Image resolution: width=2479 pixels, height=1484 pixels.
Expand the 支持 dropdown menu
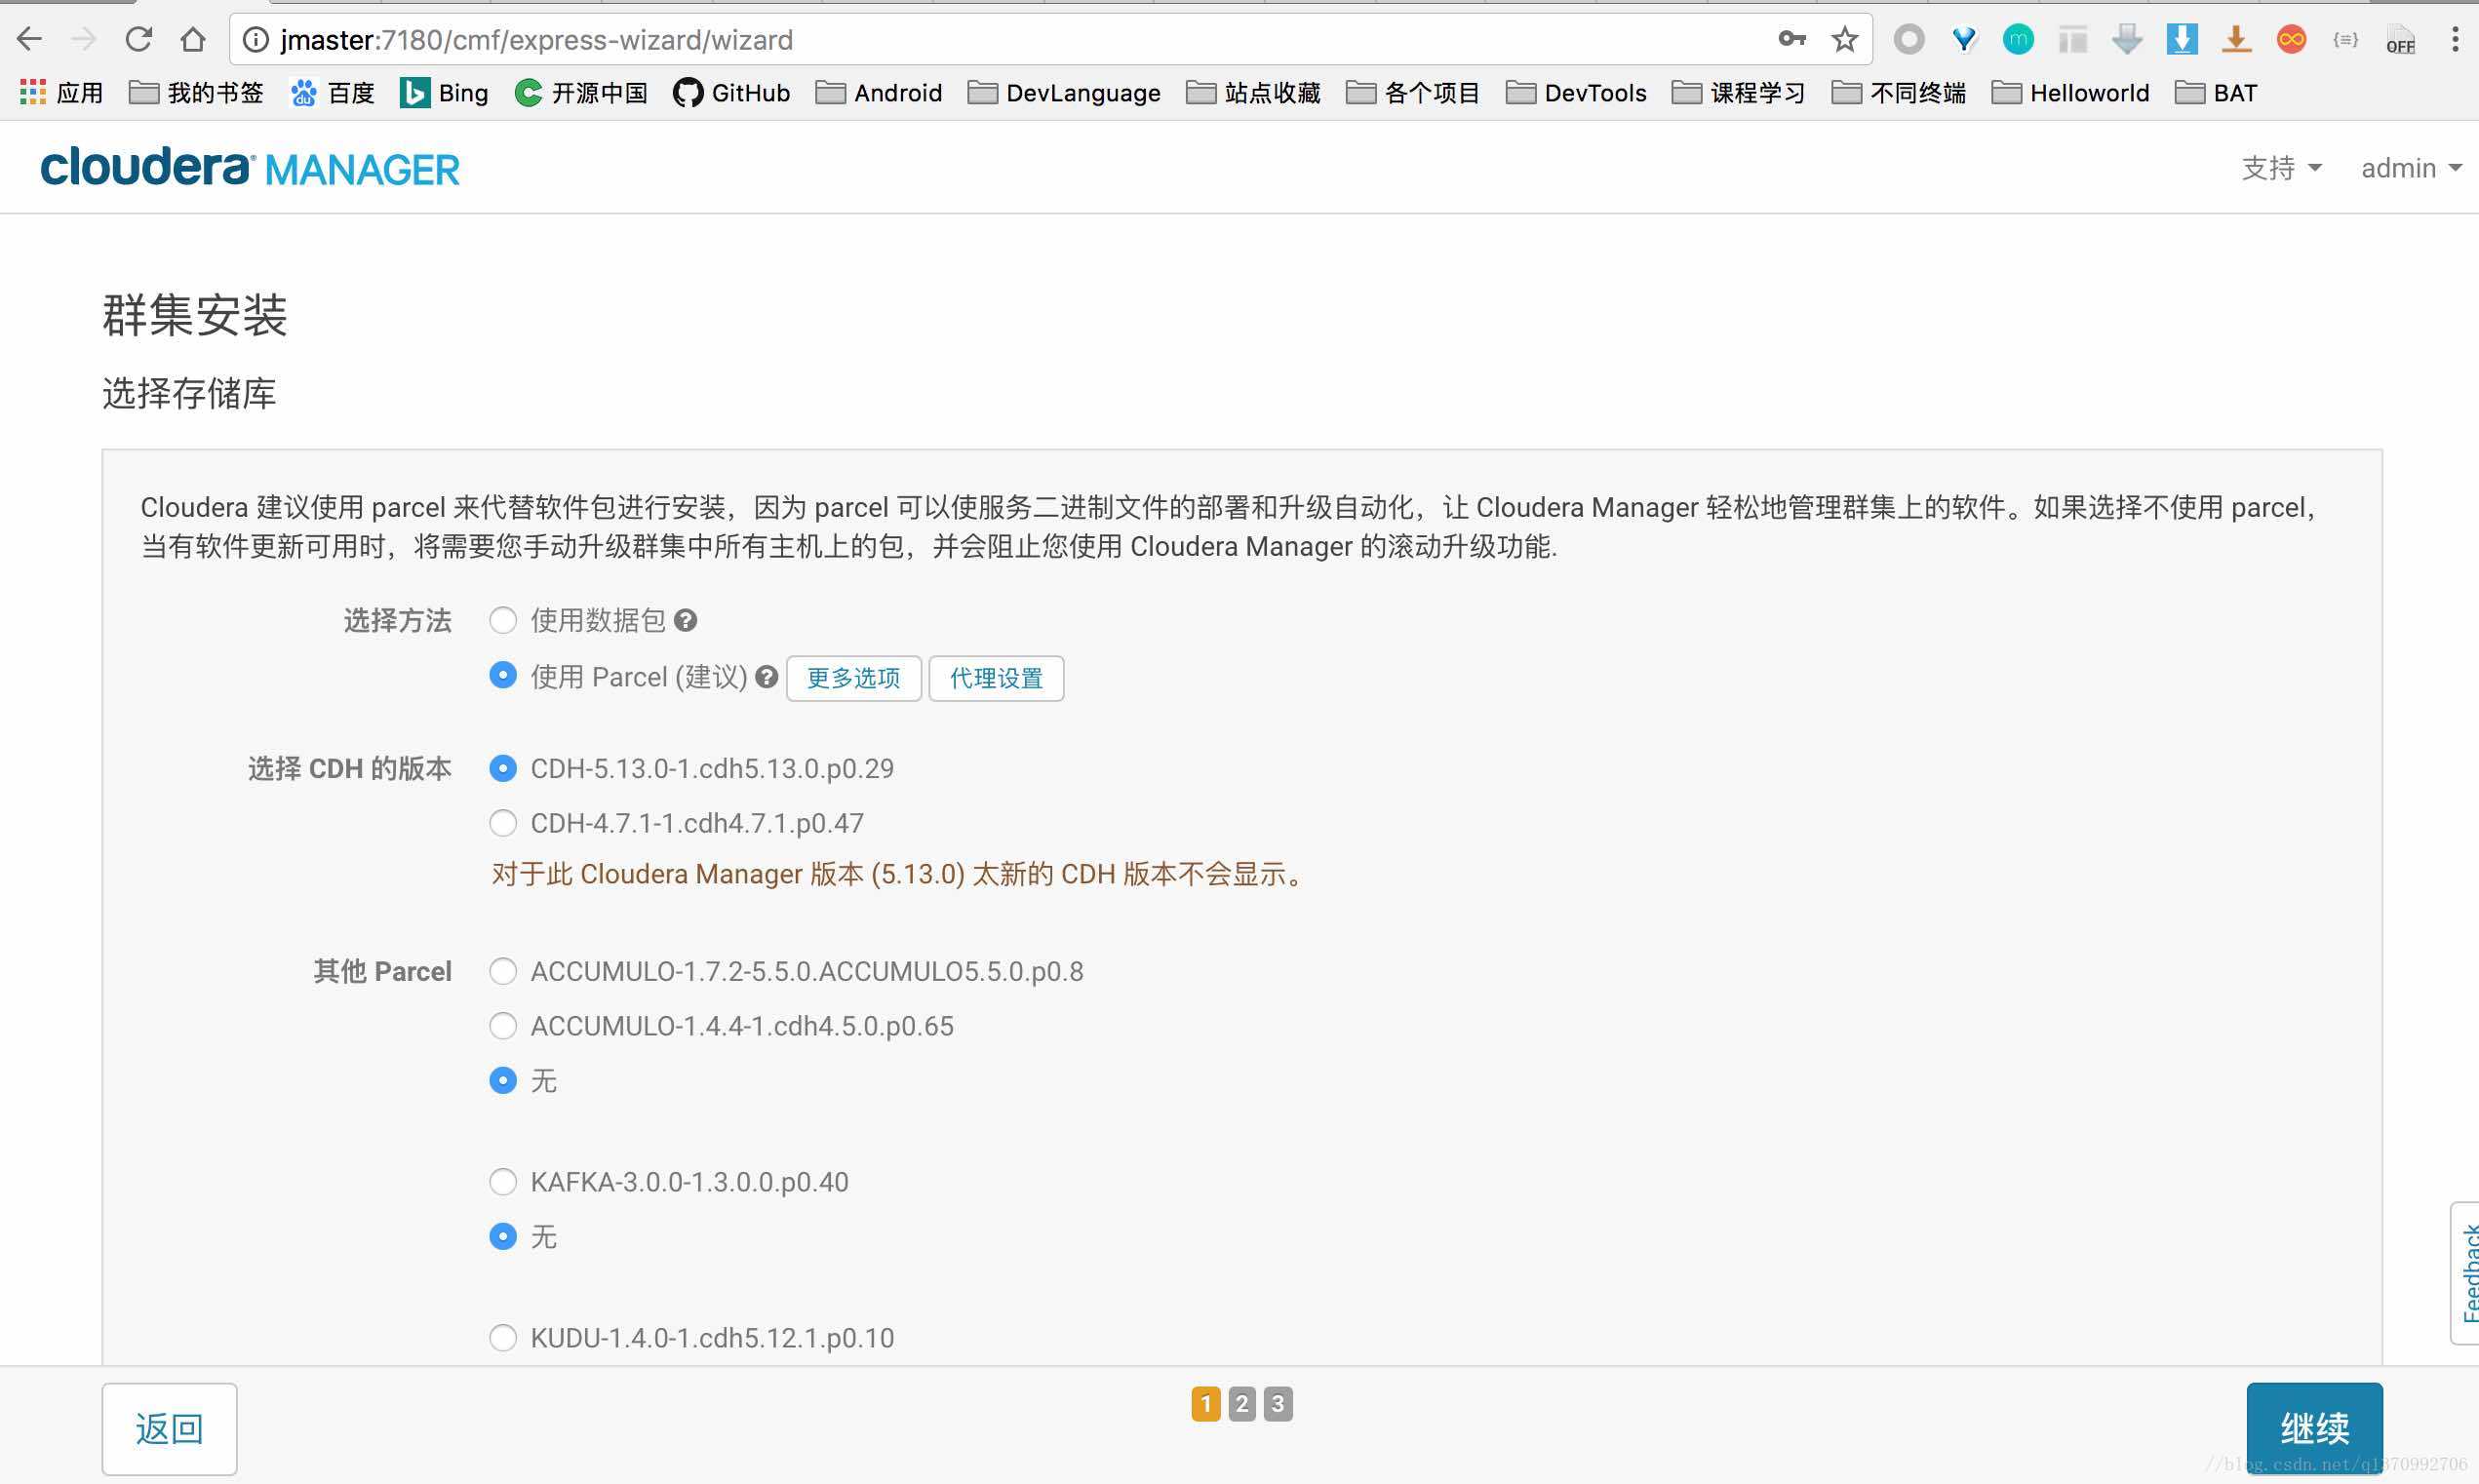2281,168
